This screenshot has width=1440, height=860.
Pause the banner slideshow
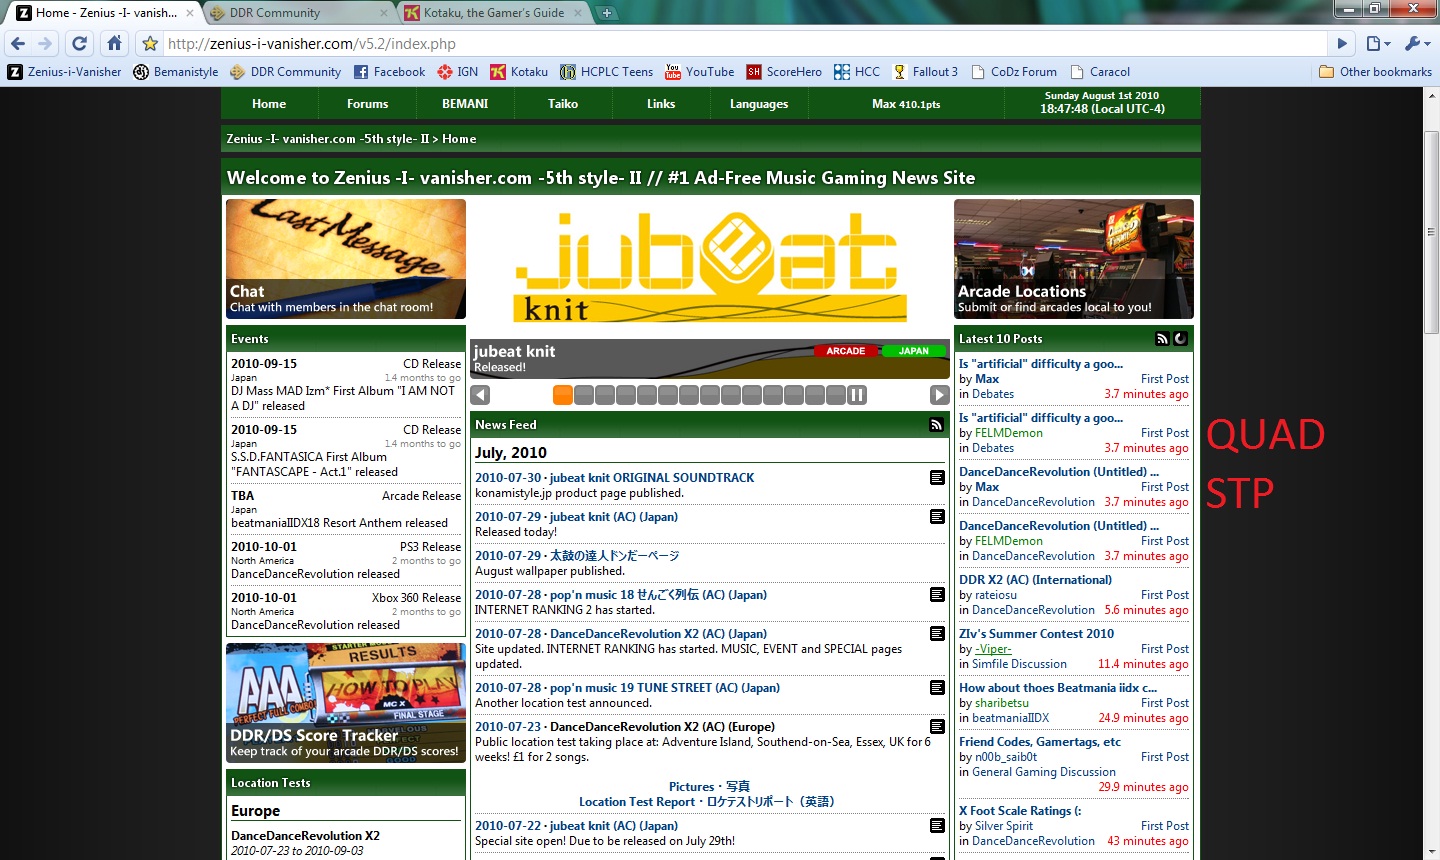point(857,395)
